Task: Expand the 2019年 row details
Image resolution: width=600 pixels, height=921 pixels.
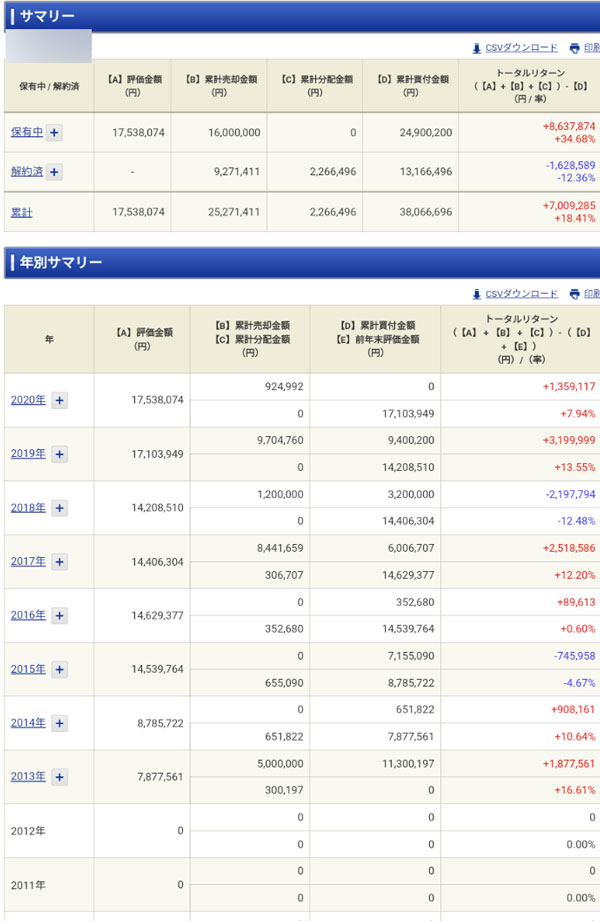Action: click(x=59, y=454)
